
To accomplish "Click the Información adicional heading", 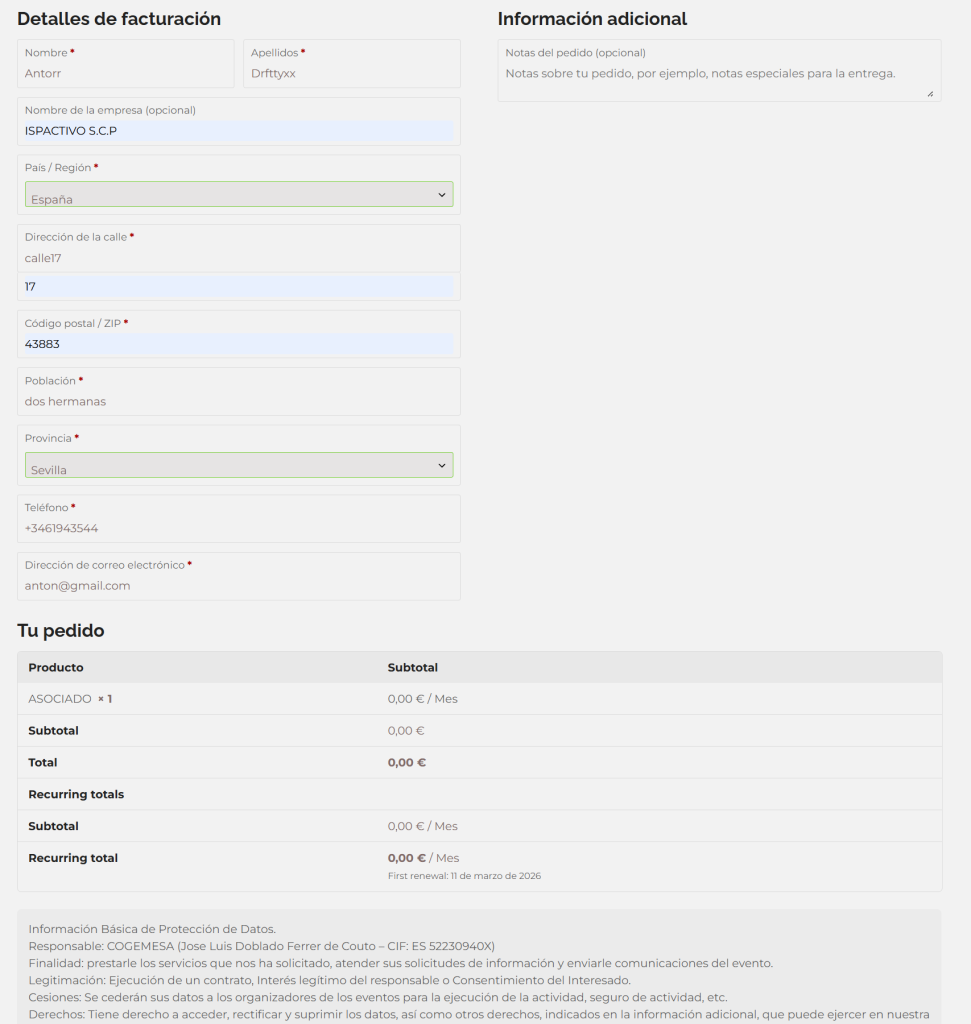I will pos(592,19).
